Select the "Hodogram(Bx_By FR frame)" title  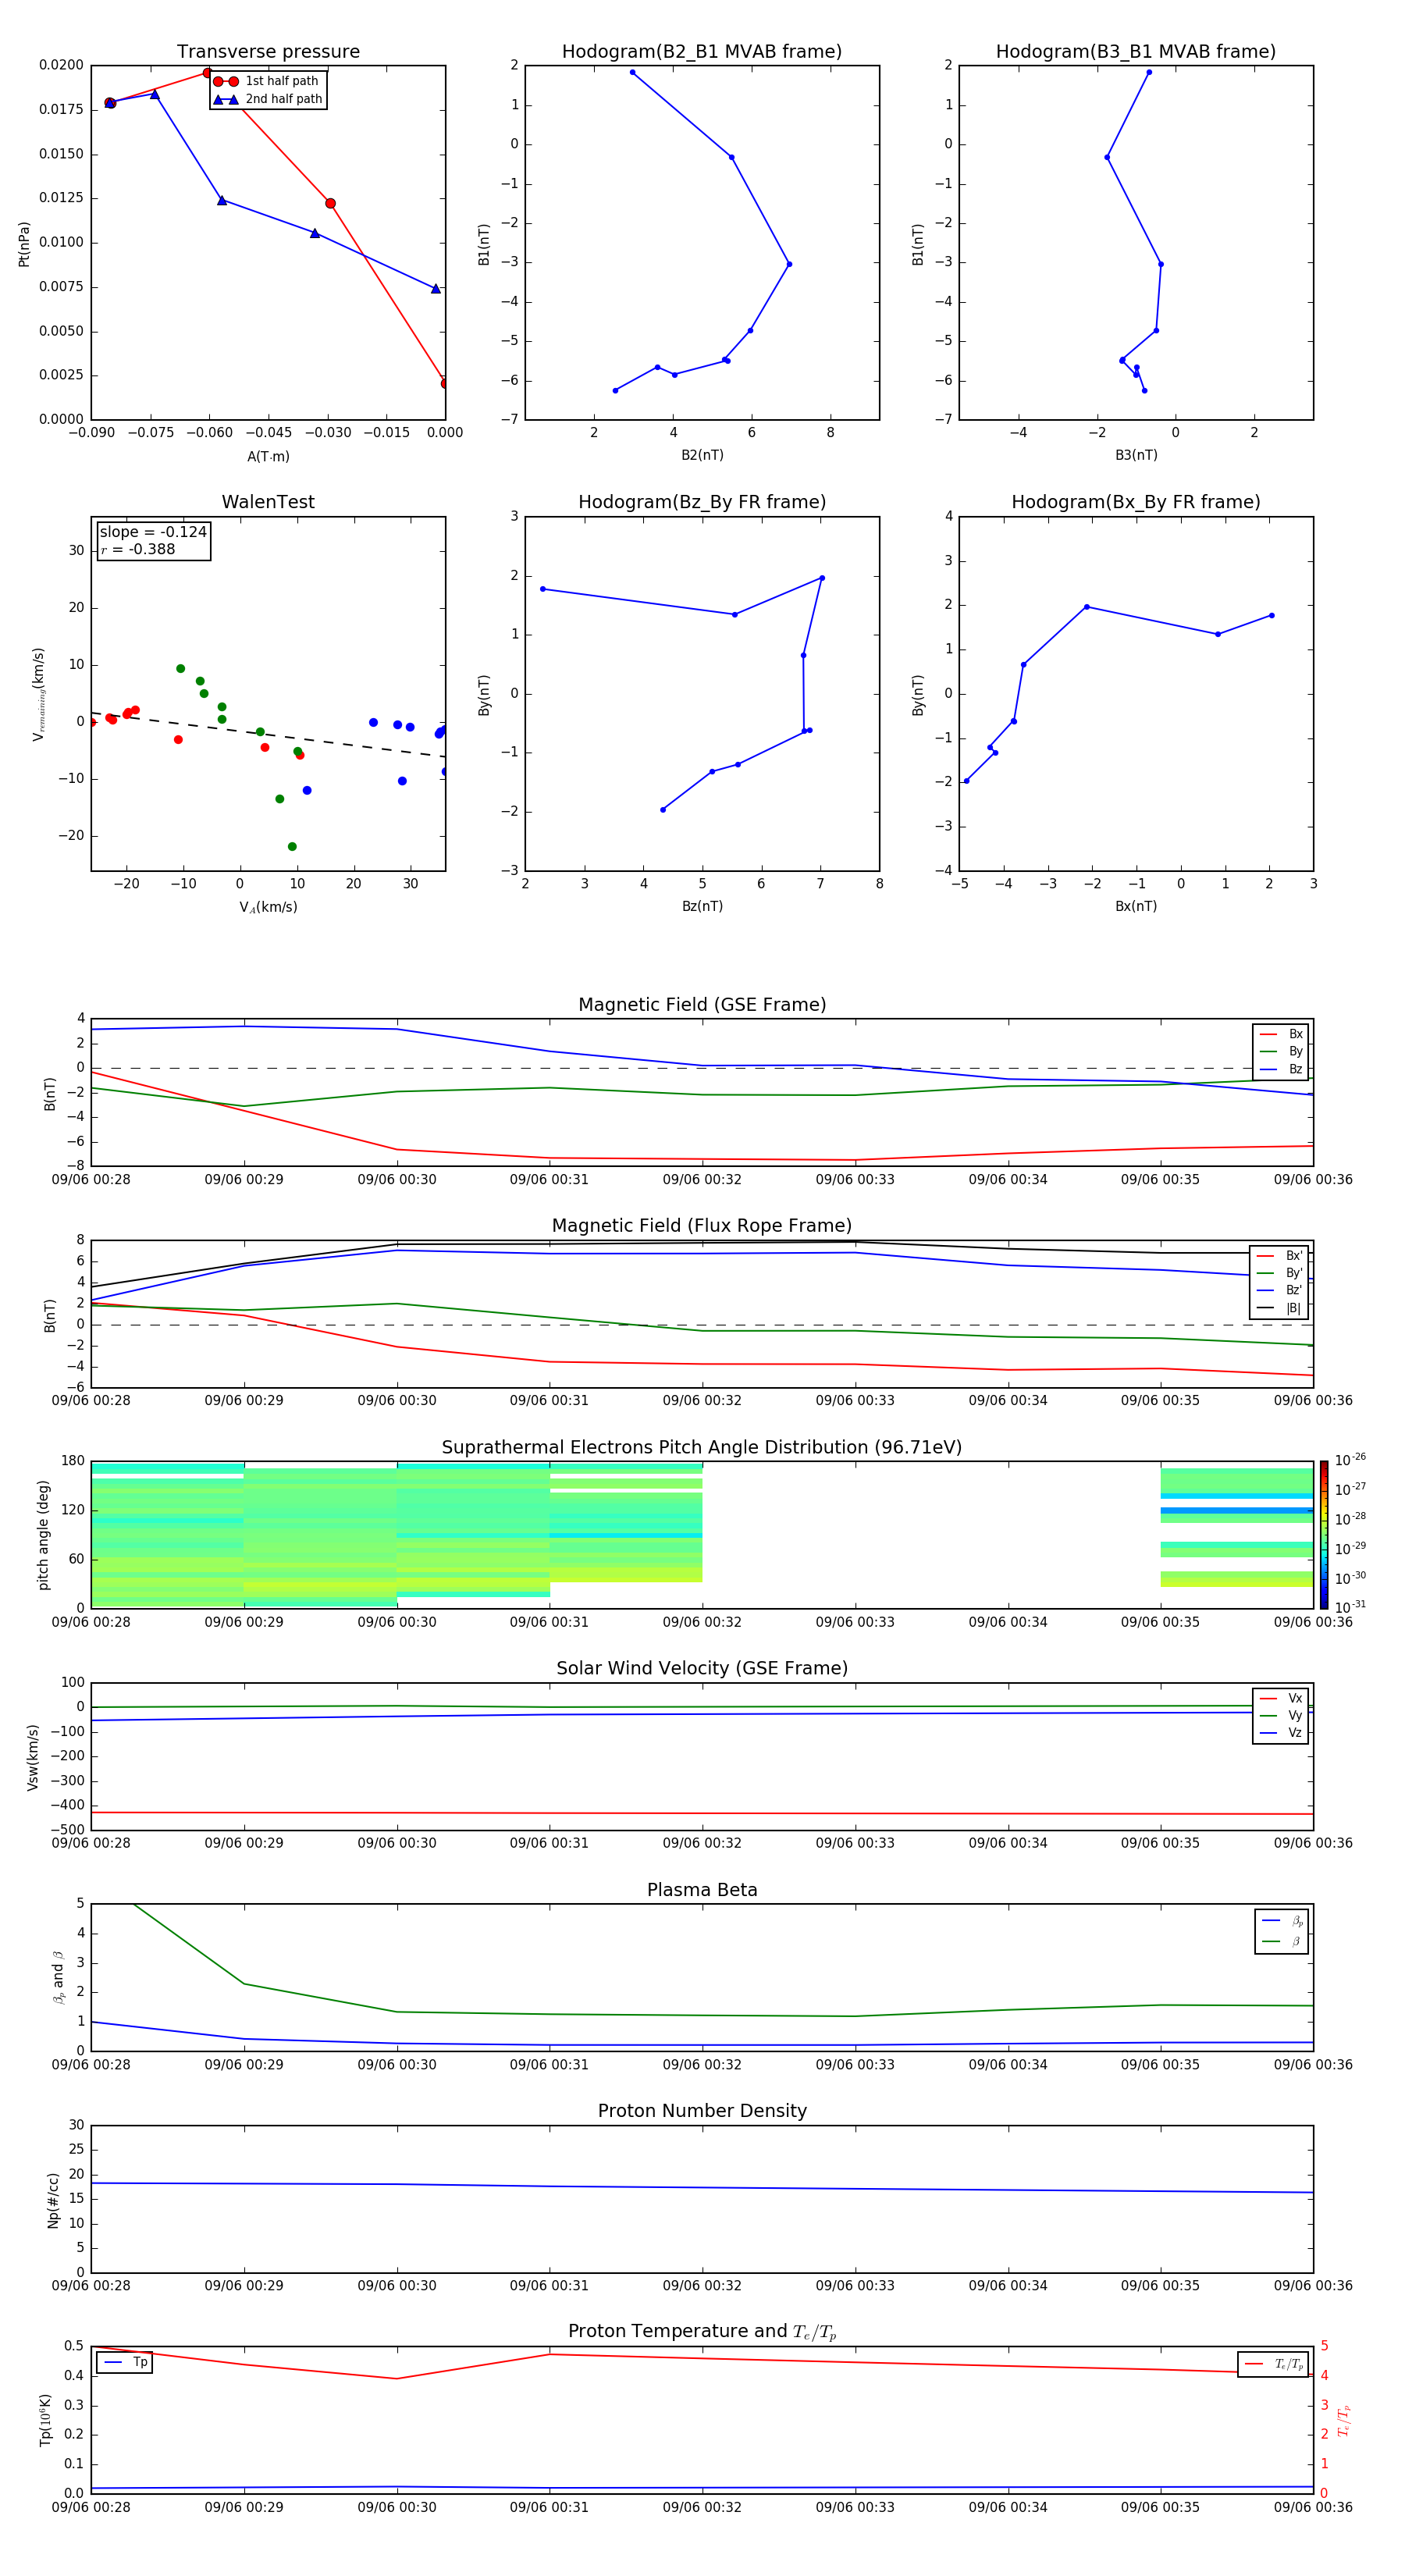pos(1136,502)
